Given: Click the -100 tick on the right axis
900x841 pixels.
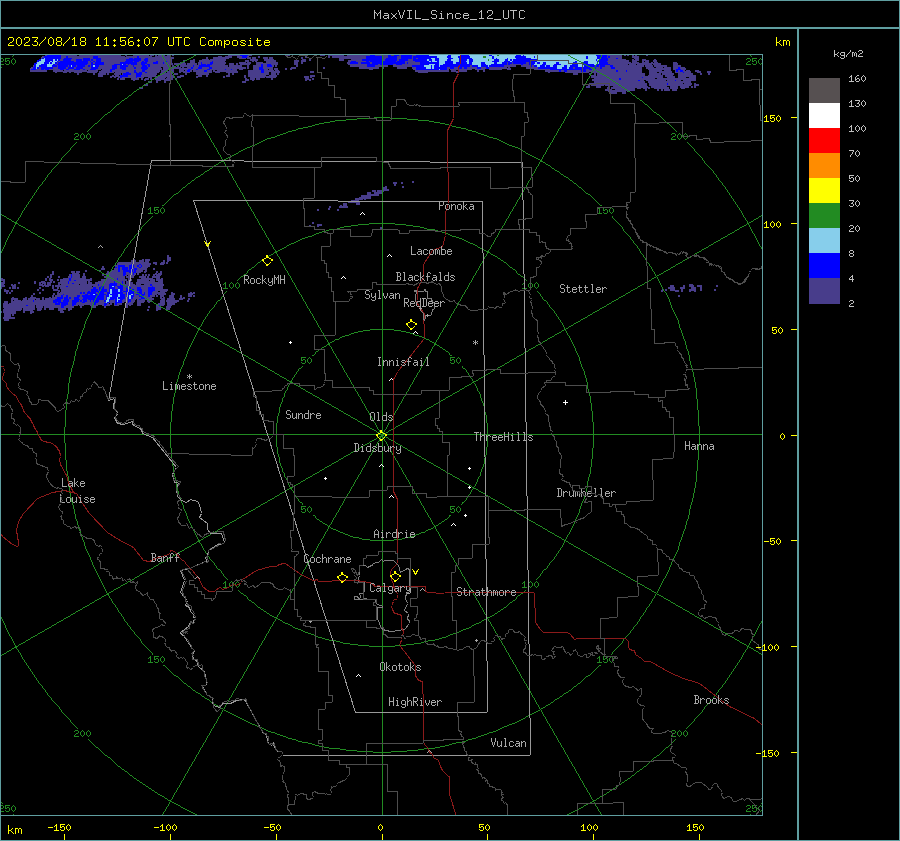Looking at the screenshot, I should pyautogui.click(x=767, y=647).
